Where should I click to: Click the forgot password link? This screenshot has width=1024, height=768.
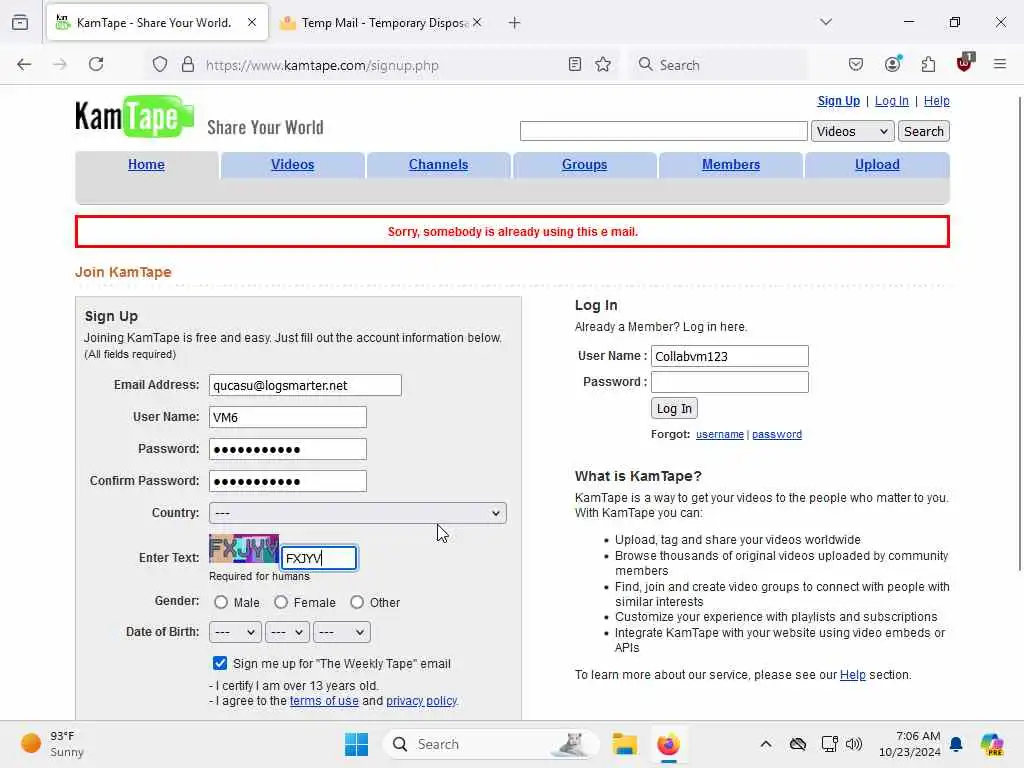[776, 434]
